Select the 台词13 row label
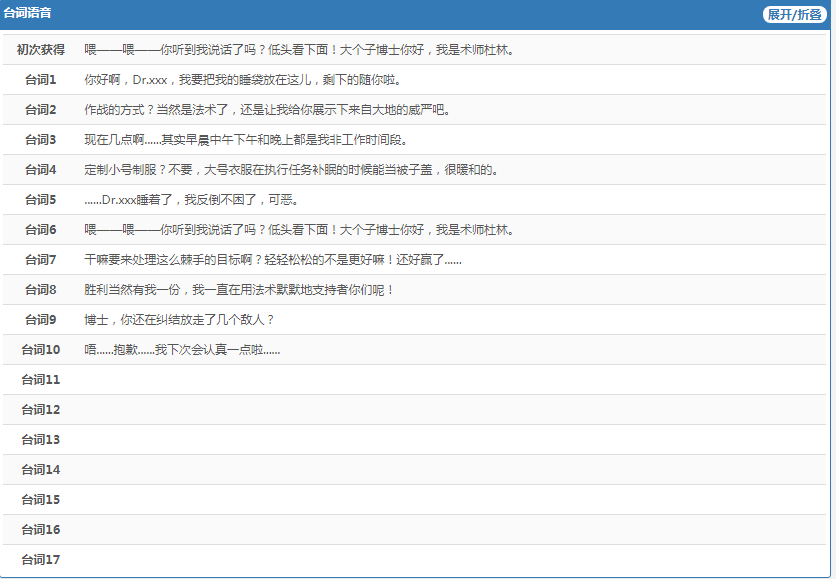 (x=41, y=440)
